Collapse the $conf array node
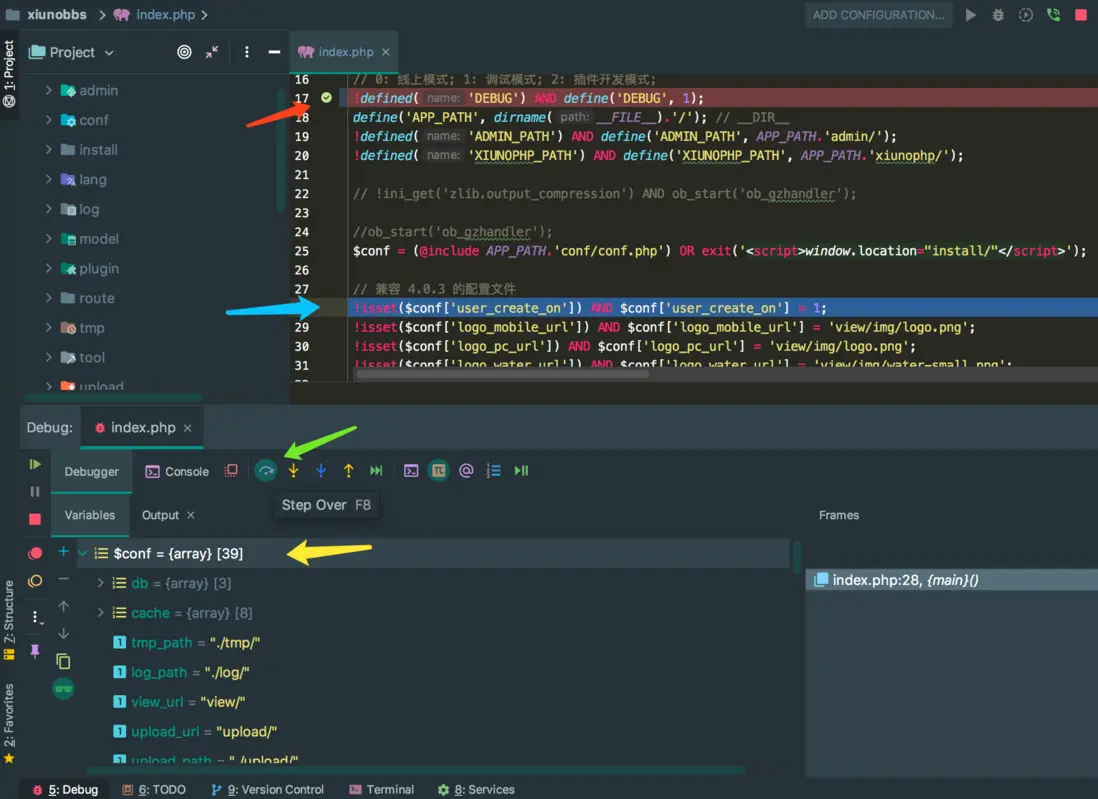The width and height of the screenshot is (1098, 799). tap(83, 553)
